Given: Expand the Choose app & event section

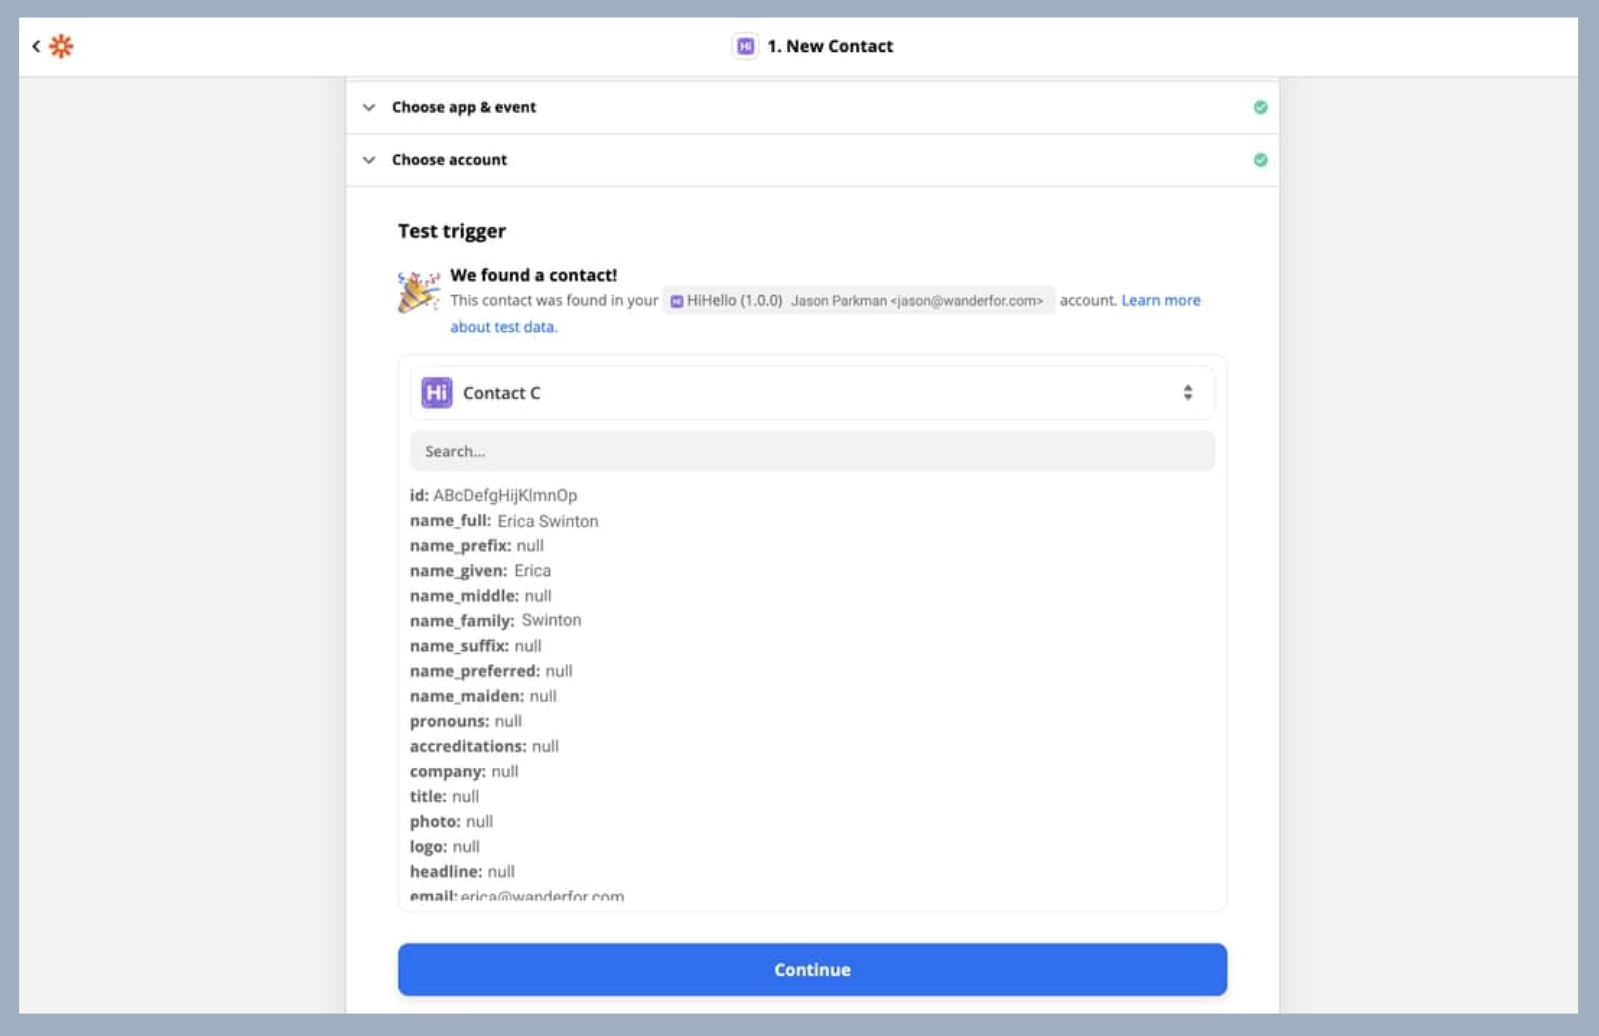Looking at the screenshot, I should click(812, 107).
